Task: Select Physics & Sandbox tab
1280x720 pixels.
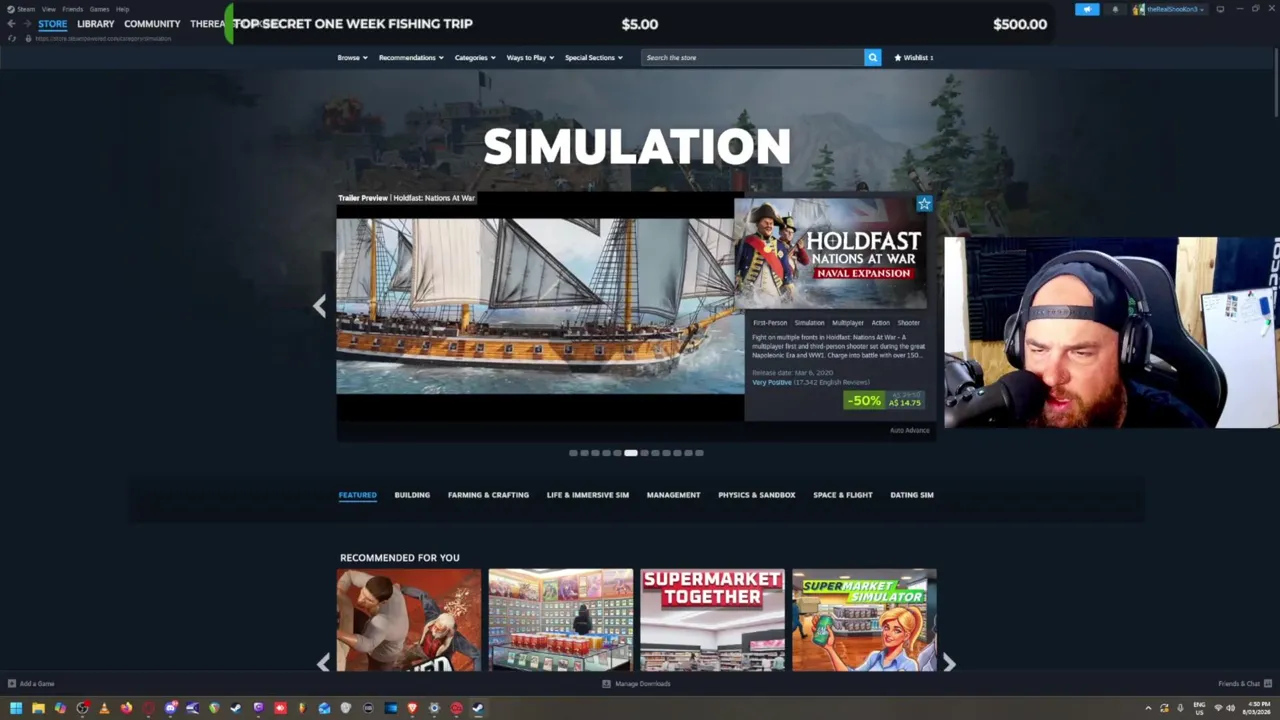Action: point(756,495)
